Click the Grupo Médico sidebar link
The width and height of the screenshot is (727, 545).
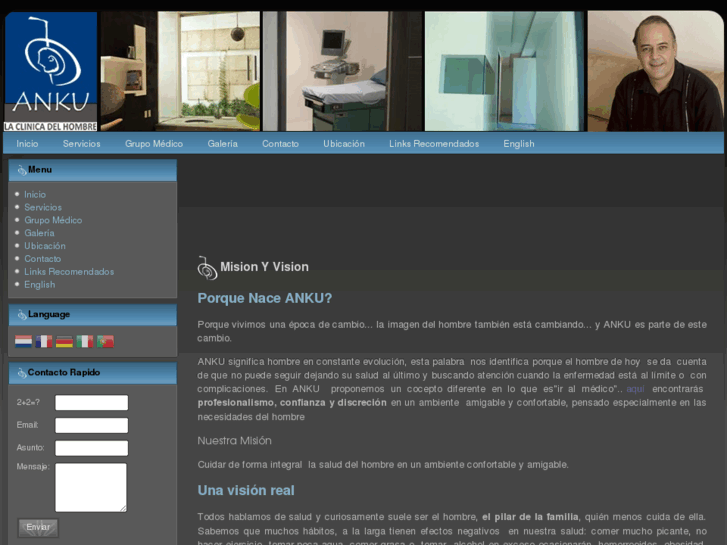pyautogui.click(x=53, y=220)
